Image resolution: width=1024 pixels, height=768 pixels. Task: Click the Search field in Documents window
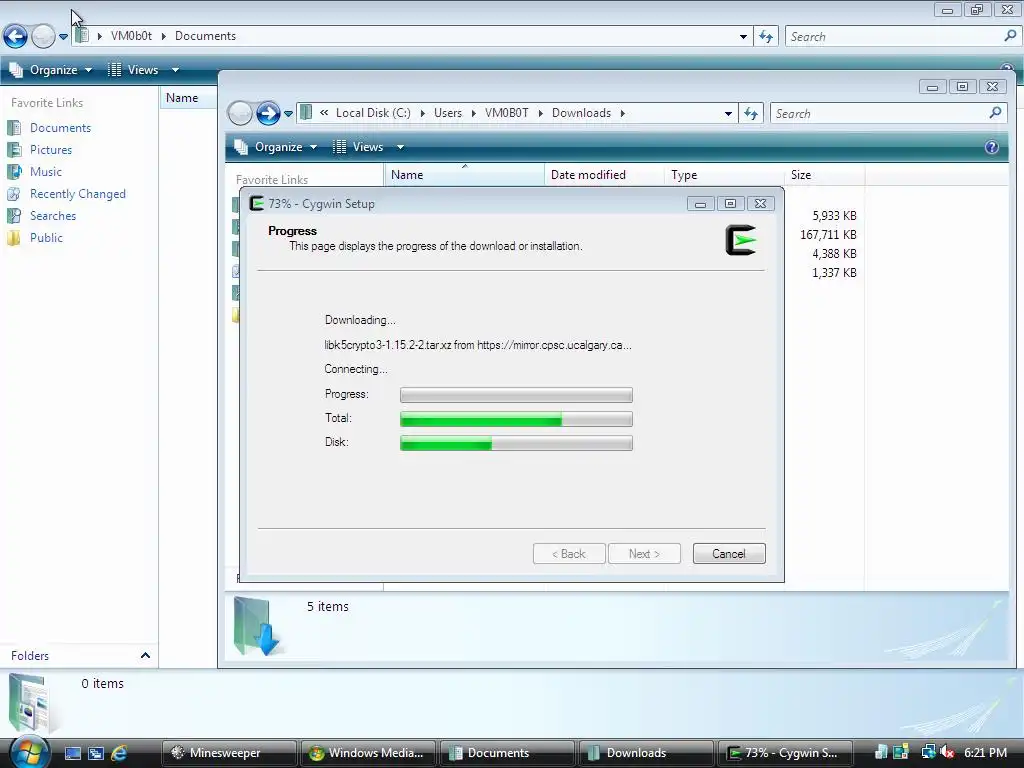click(x=894, y=37)
